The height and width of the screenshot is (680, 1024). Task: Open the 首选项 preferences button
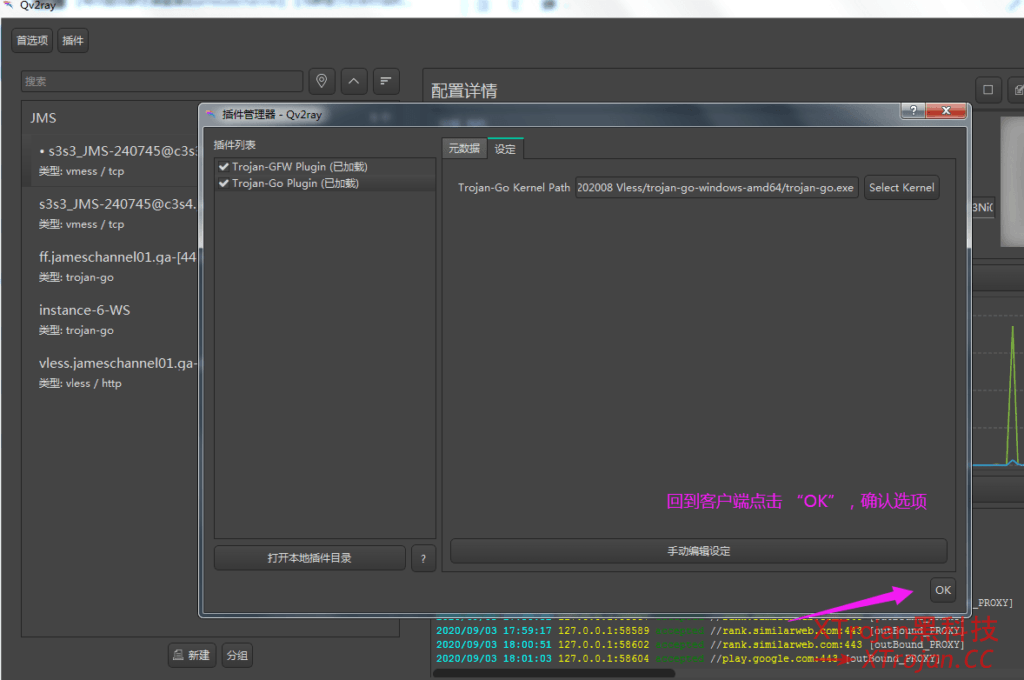[x=32, y=41]
